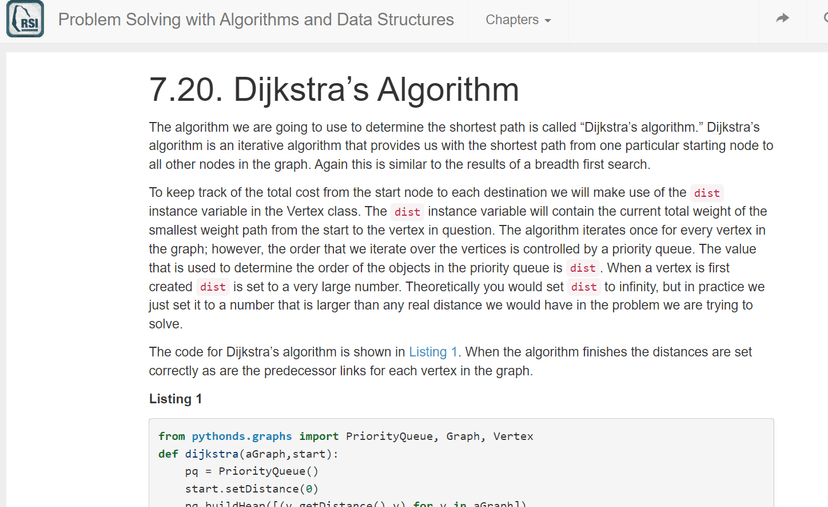Click the forward arrow icon in navbar
Viewport: 828px width, 507px height.
pos(782,19)
